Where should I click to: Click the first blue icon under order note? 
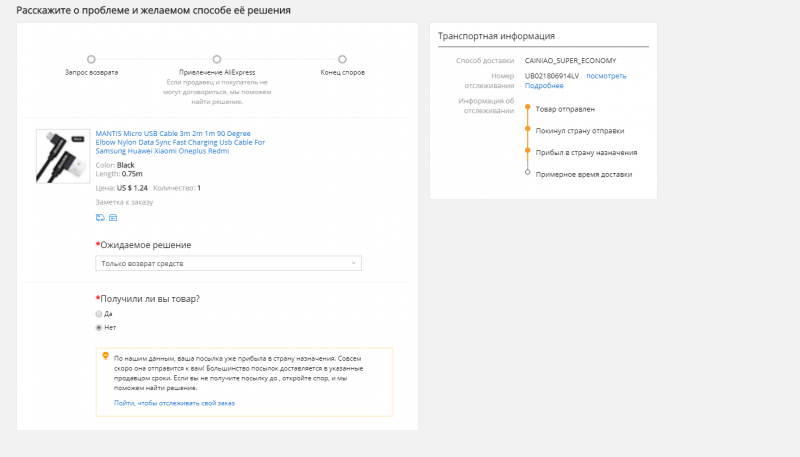100,217
